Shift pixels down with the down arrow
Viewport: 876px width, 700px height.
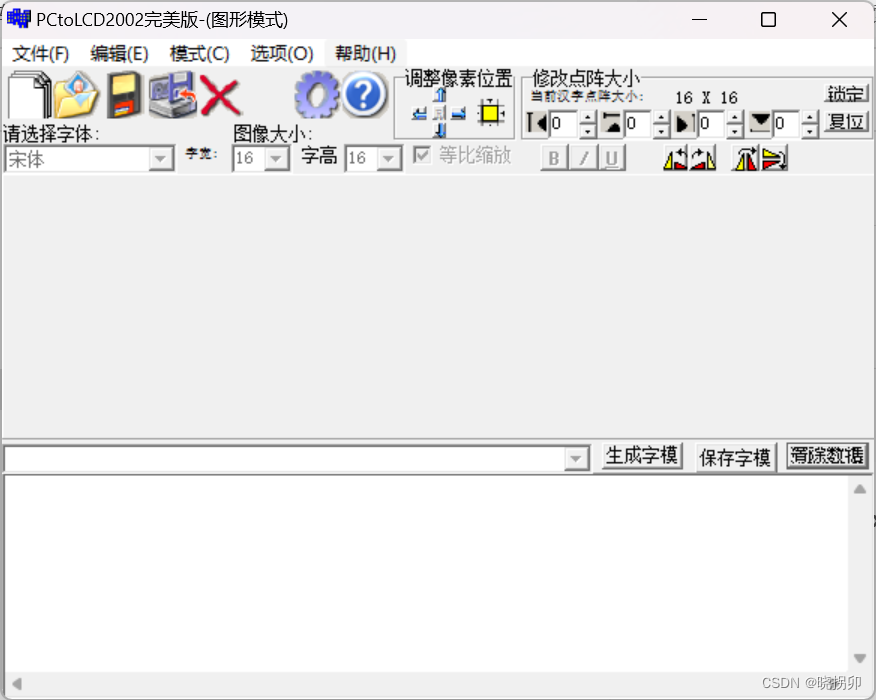440,131
